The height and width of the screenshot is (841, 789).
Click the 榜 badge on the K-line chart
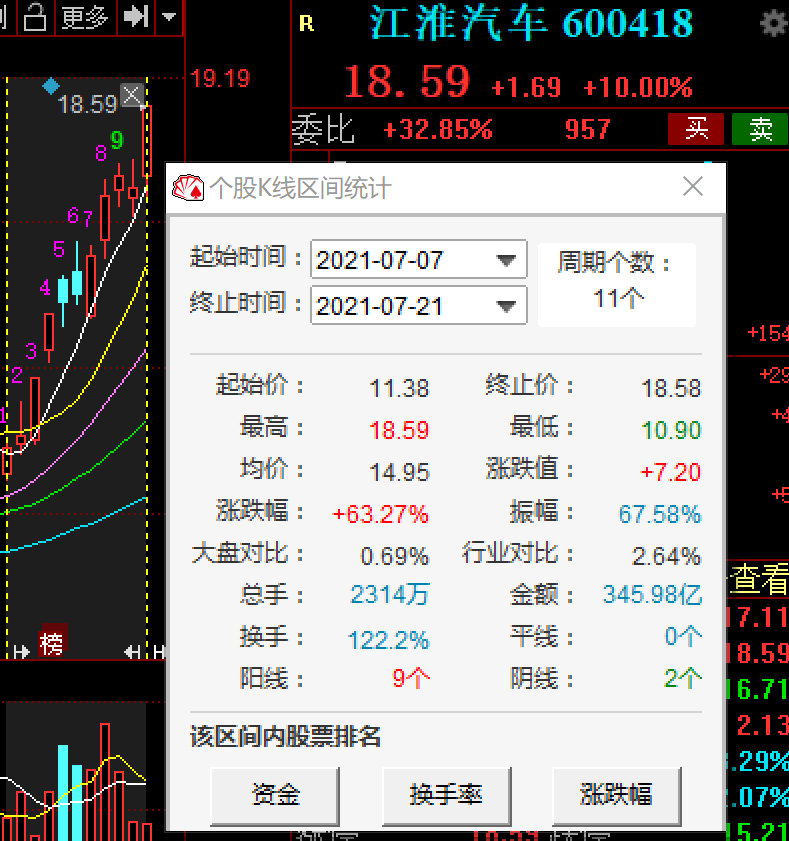(53, 641)
